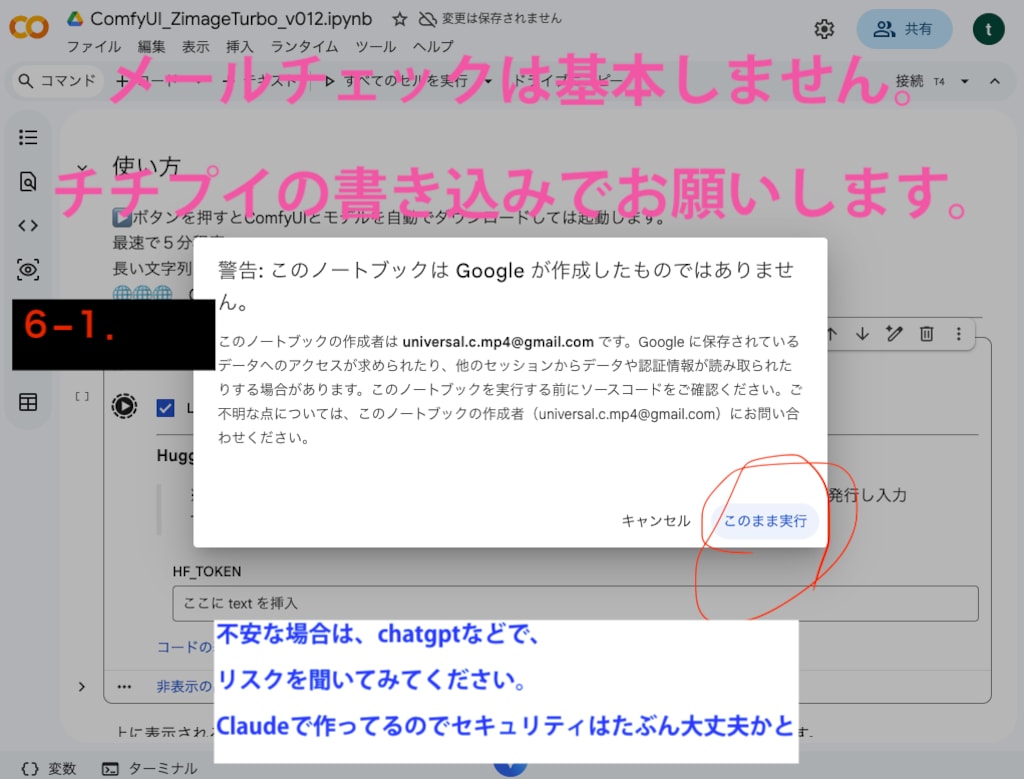Click キャンセル to dismiss the warning
This screenshot has width=1024, height=779.
(x=656, y=521)
